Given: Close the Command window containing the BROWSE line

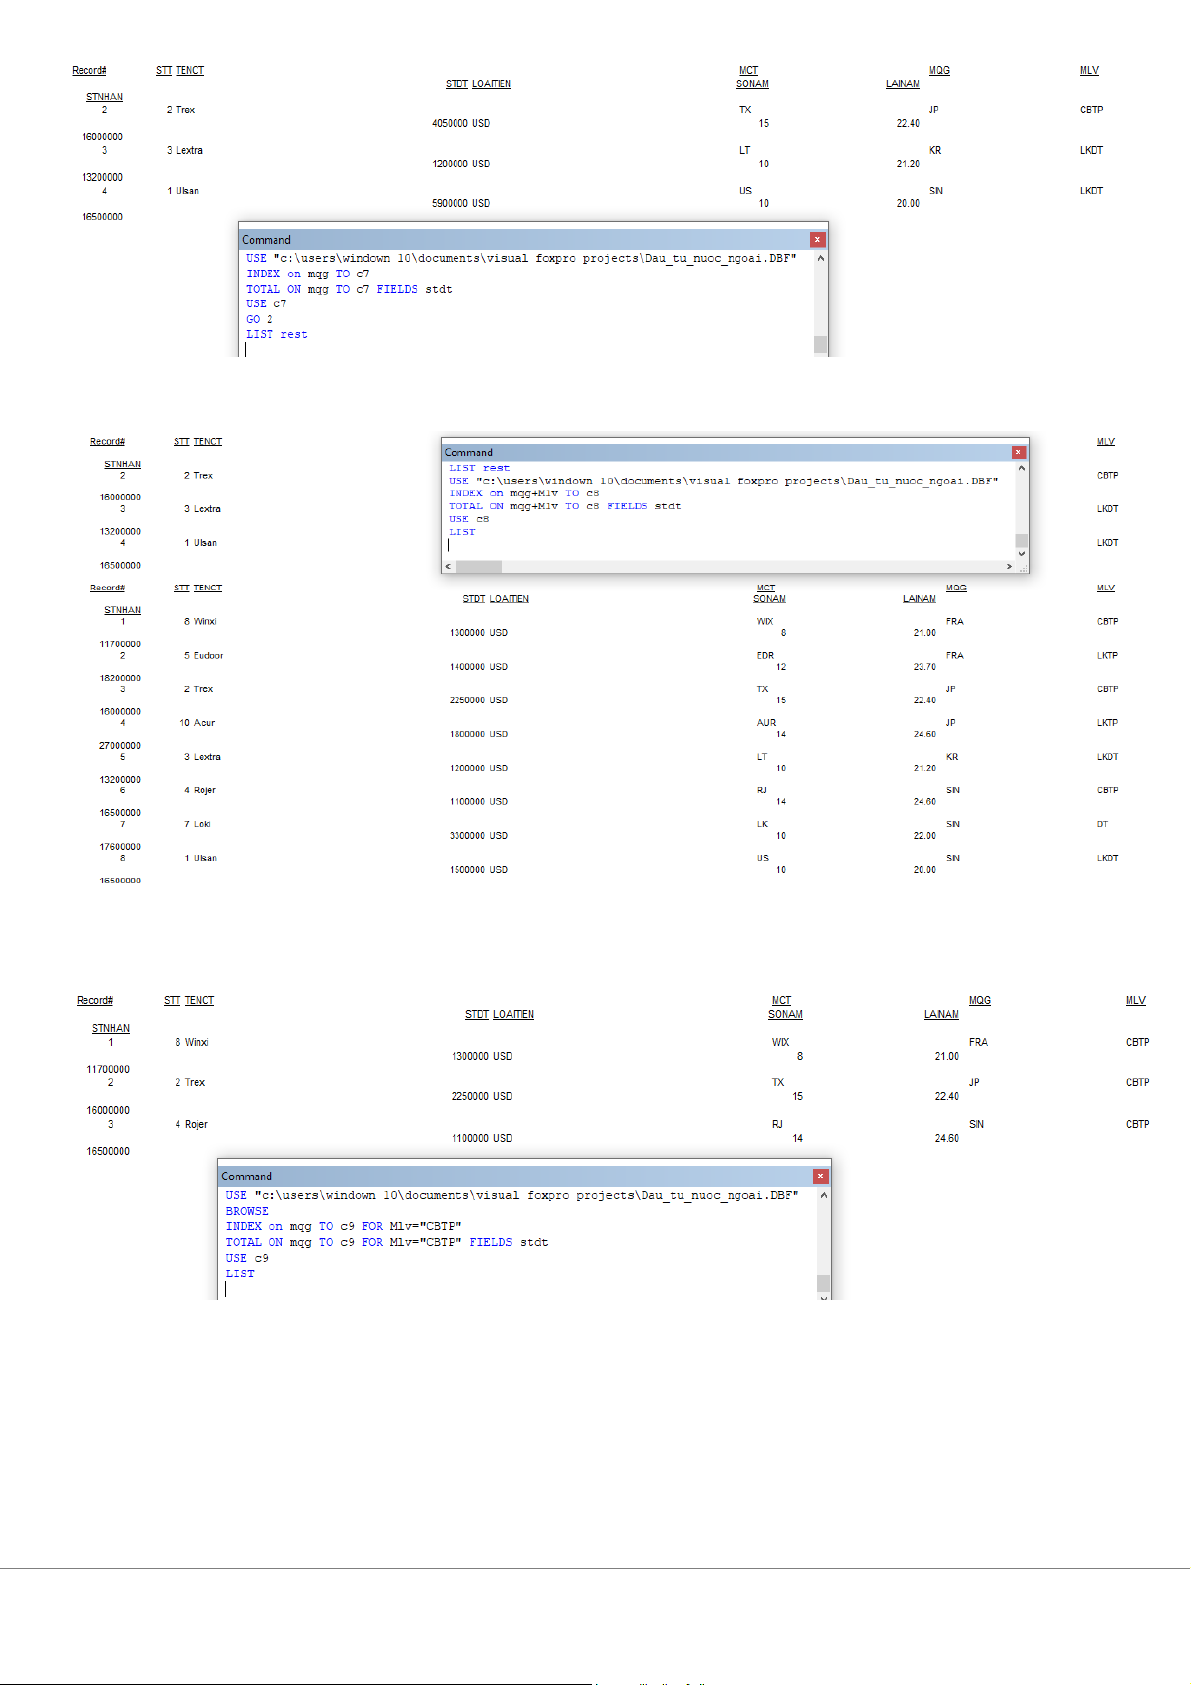Looking at the screenshot, I should (820, 1177).
